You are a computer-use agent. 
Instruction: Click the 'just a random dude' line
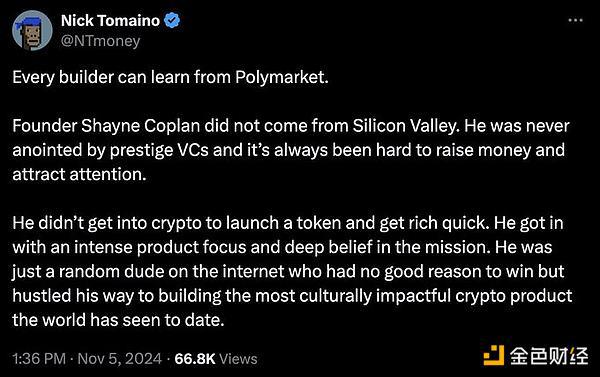[288, 271]
